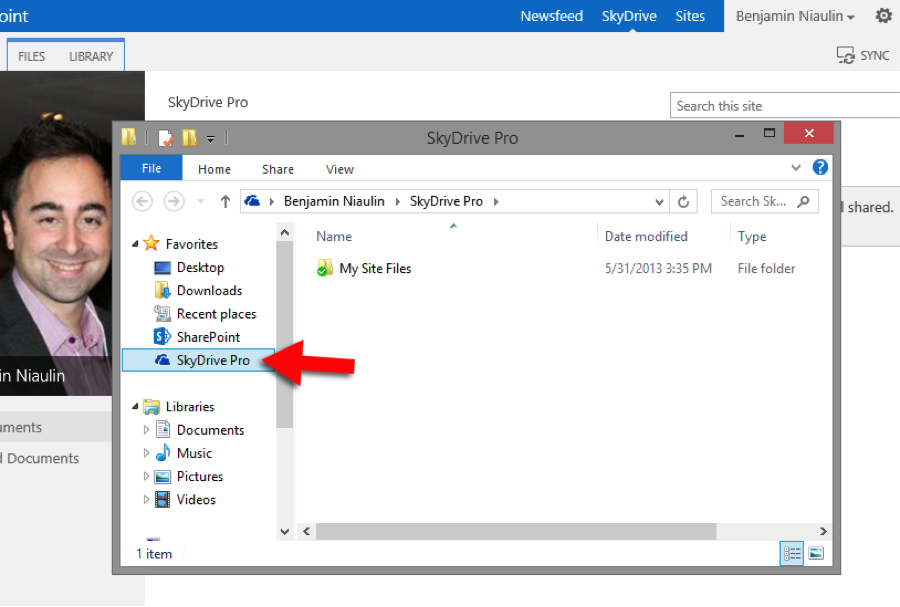Open the Recent locations dropdown arrow
900x607 pixels.
200,201
